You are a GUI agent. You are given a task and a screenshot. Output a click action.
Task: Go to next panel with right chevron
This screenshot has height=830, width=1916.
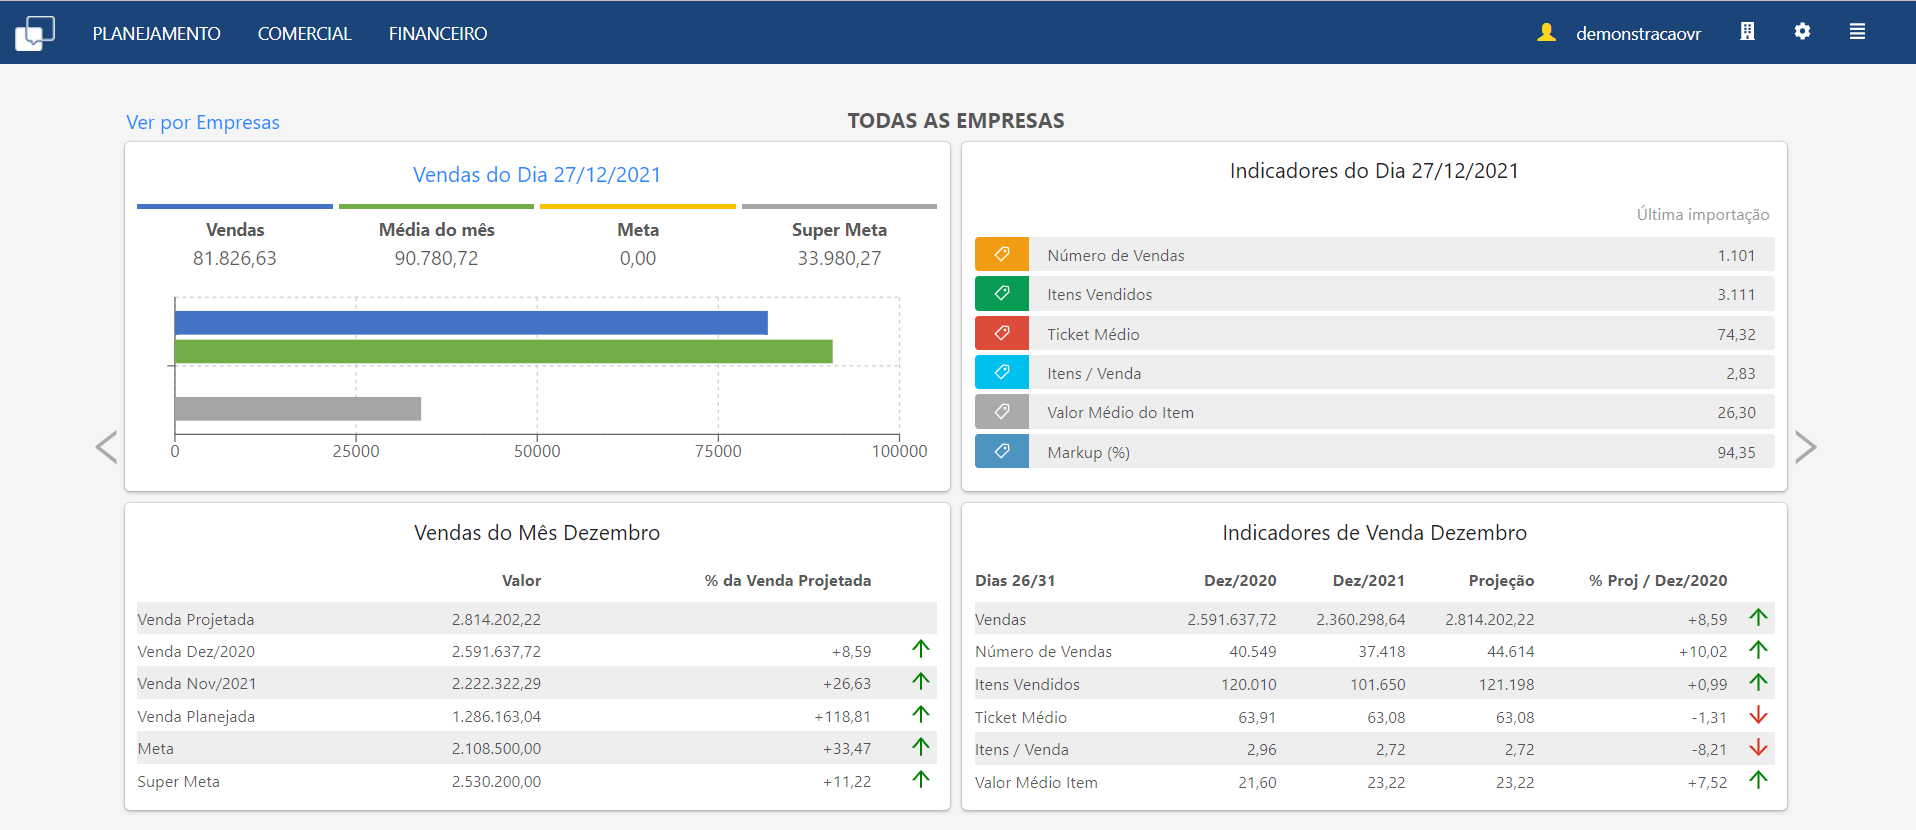[1805, 447]
